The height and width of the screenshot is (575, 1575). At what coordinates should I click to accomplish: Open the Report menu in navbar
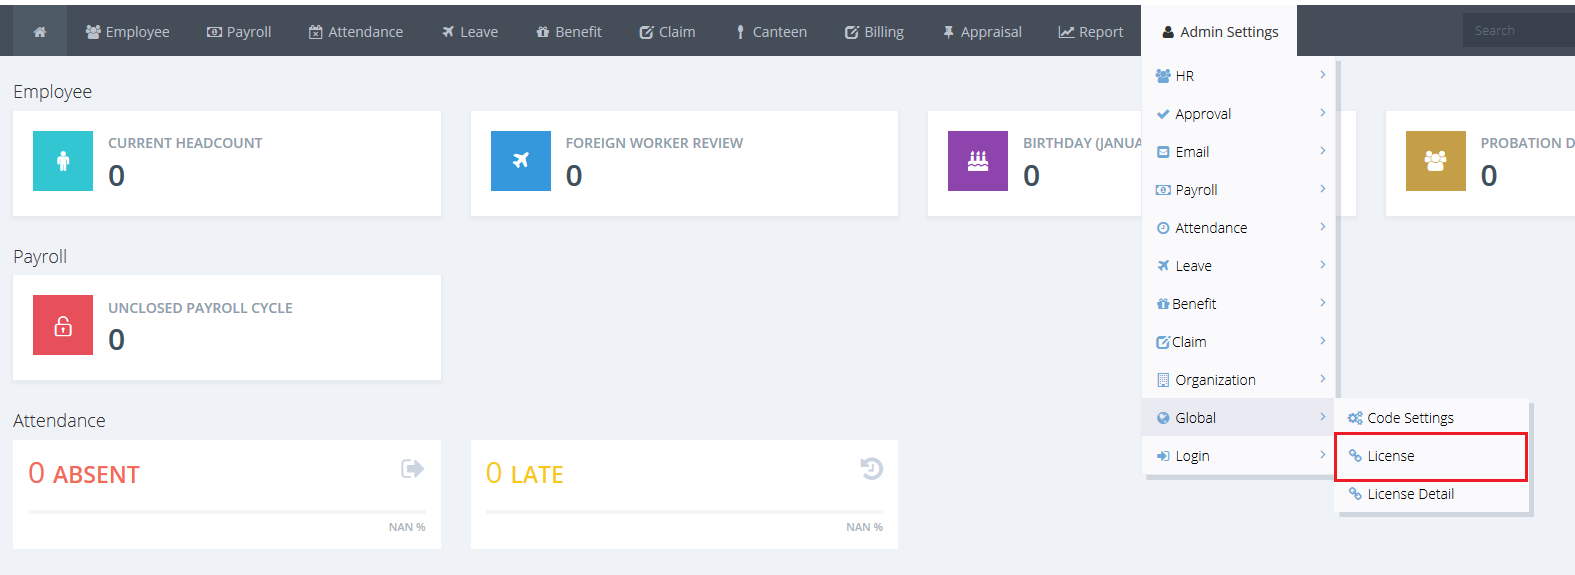pyautogui.click(x=1091, y=32)
